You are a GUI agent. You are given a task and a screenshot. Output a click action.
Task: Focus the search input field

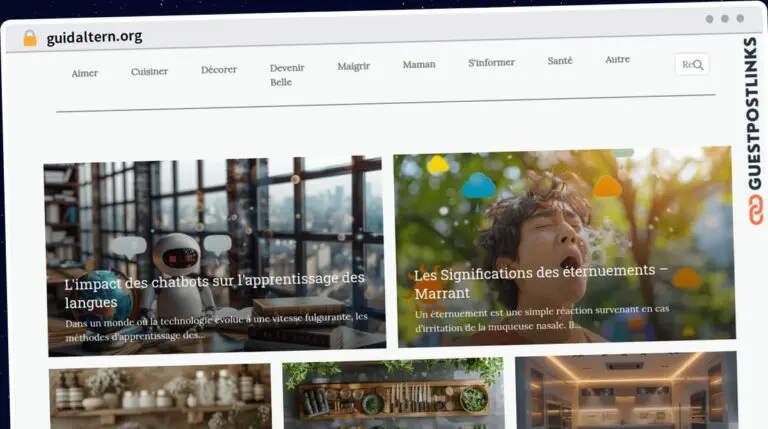tap(692, 64)
